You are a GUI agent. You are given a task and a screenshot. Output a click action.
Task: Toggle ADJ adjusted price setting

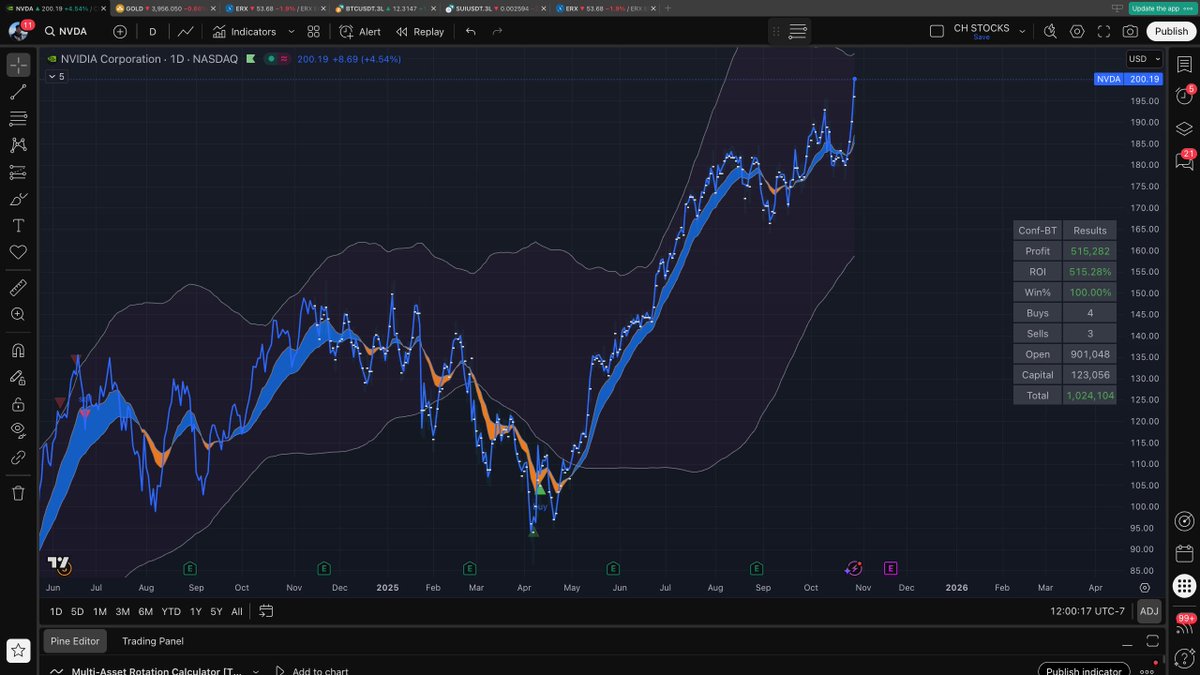(1149, 611)
